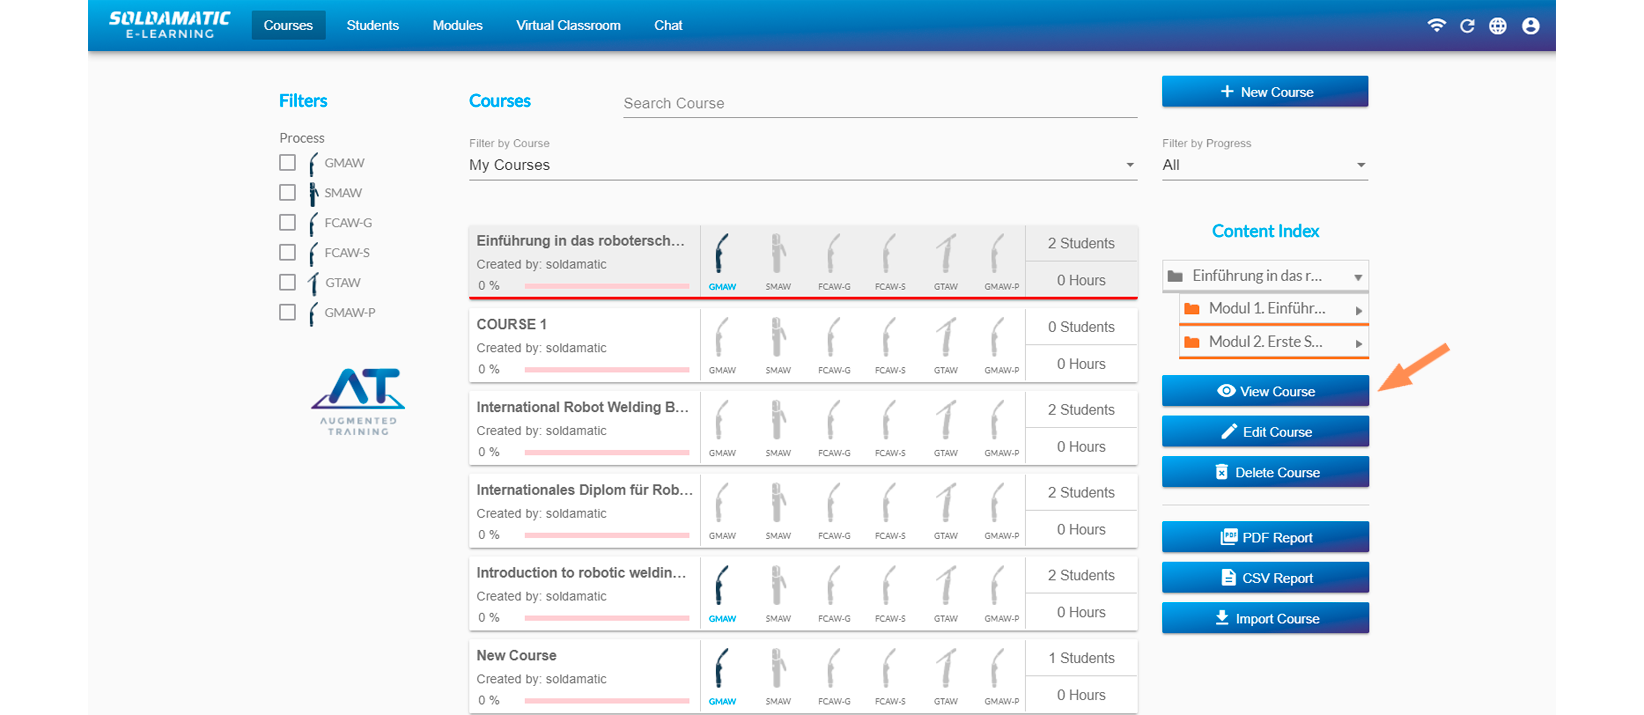Image resolution: width=1644 pixels, height=715 pixels.
Task: Check the SMAW process filter
Action: [x=288, y=192]
